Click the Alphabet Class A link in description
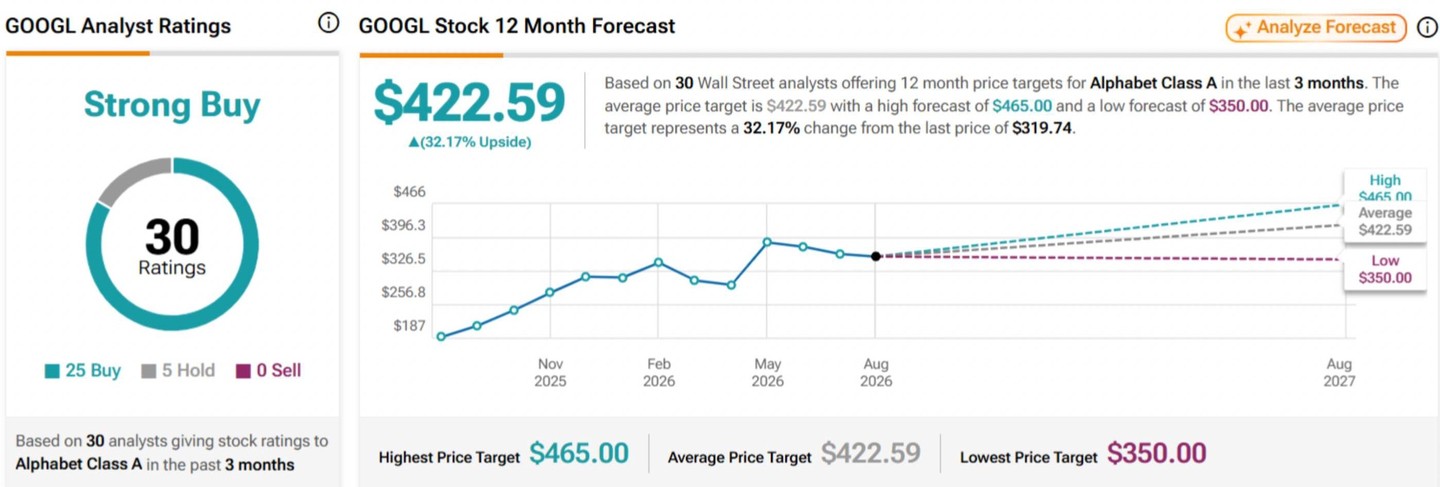The width and height of the screenshot is (1440, 487). (1153, 83)
